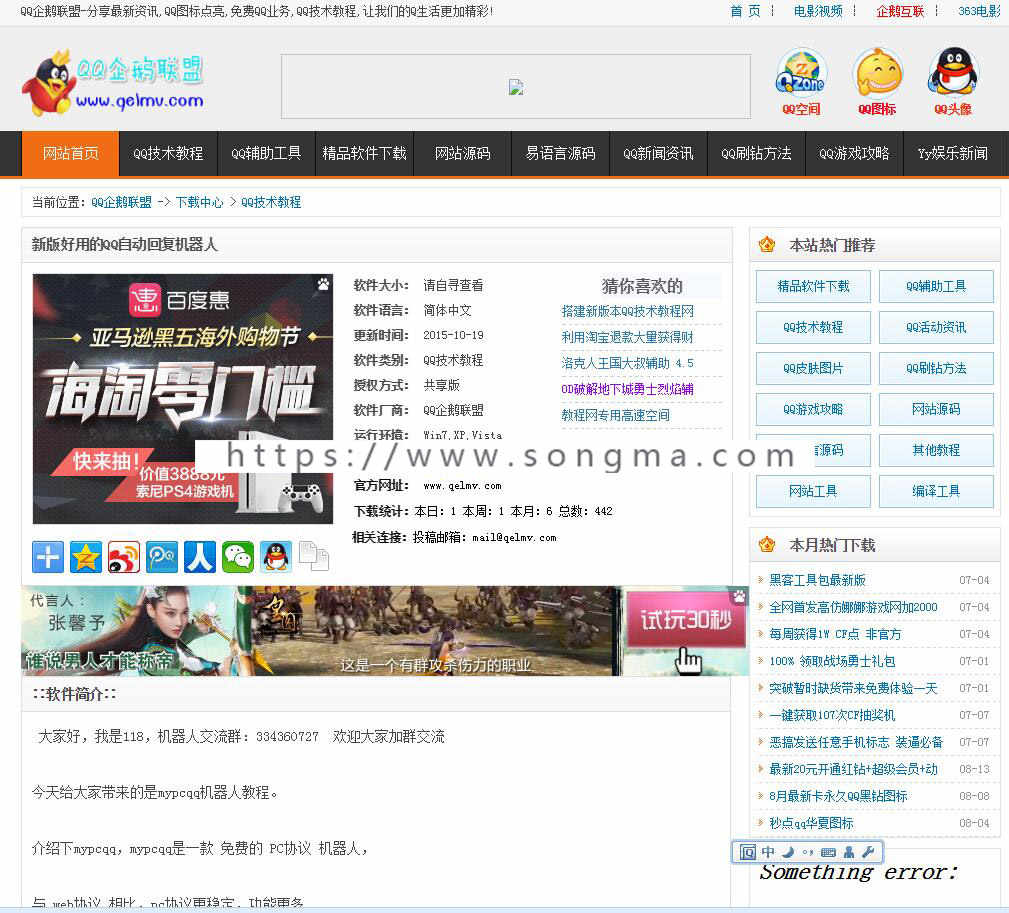Image resolution: width=1009 pixels, height=913 pixels.
Task: Share to Qzone with star icon
Action: (86, 557)
